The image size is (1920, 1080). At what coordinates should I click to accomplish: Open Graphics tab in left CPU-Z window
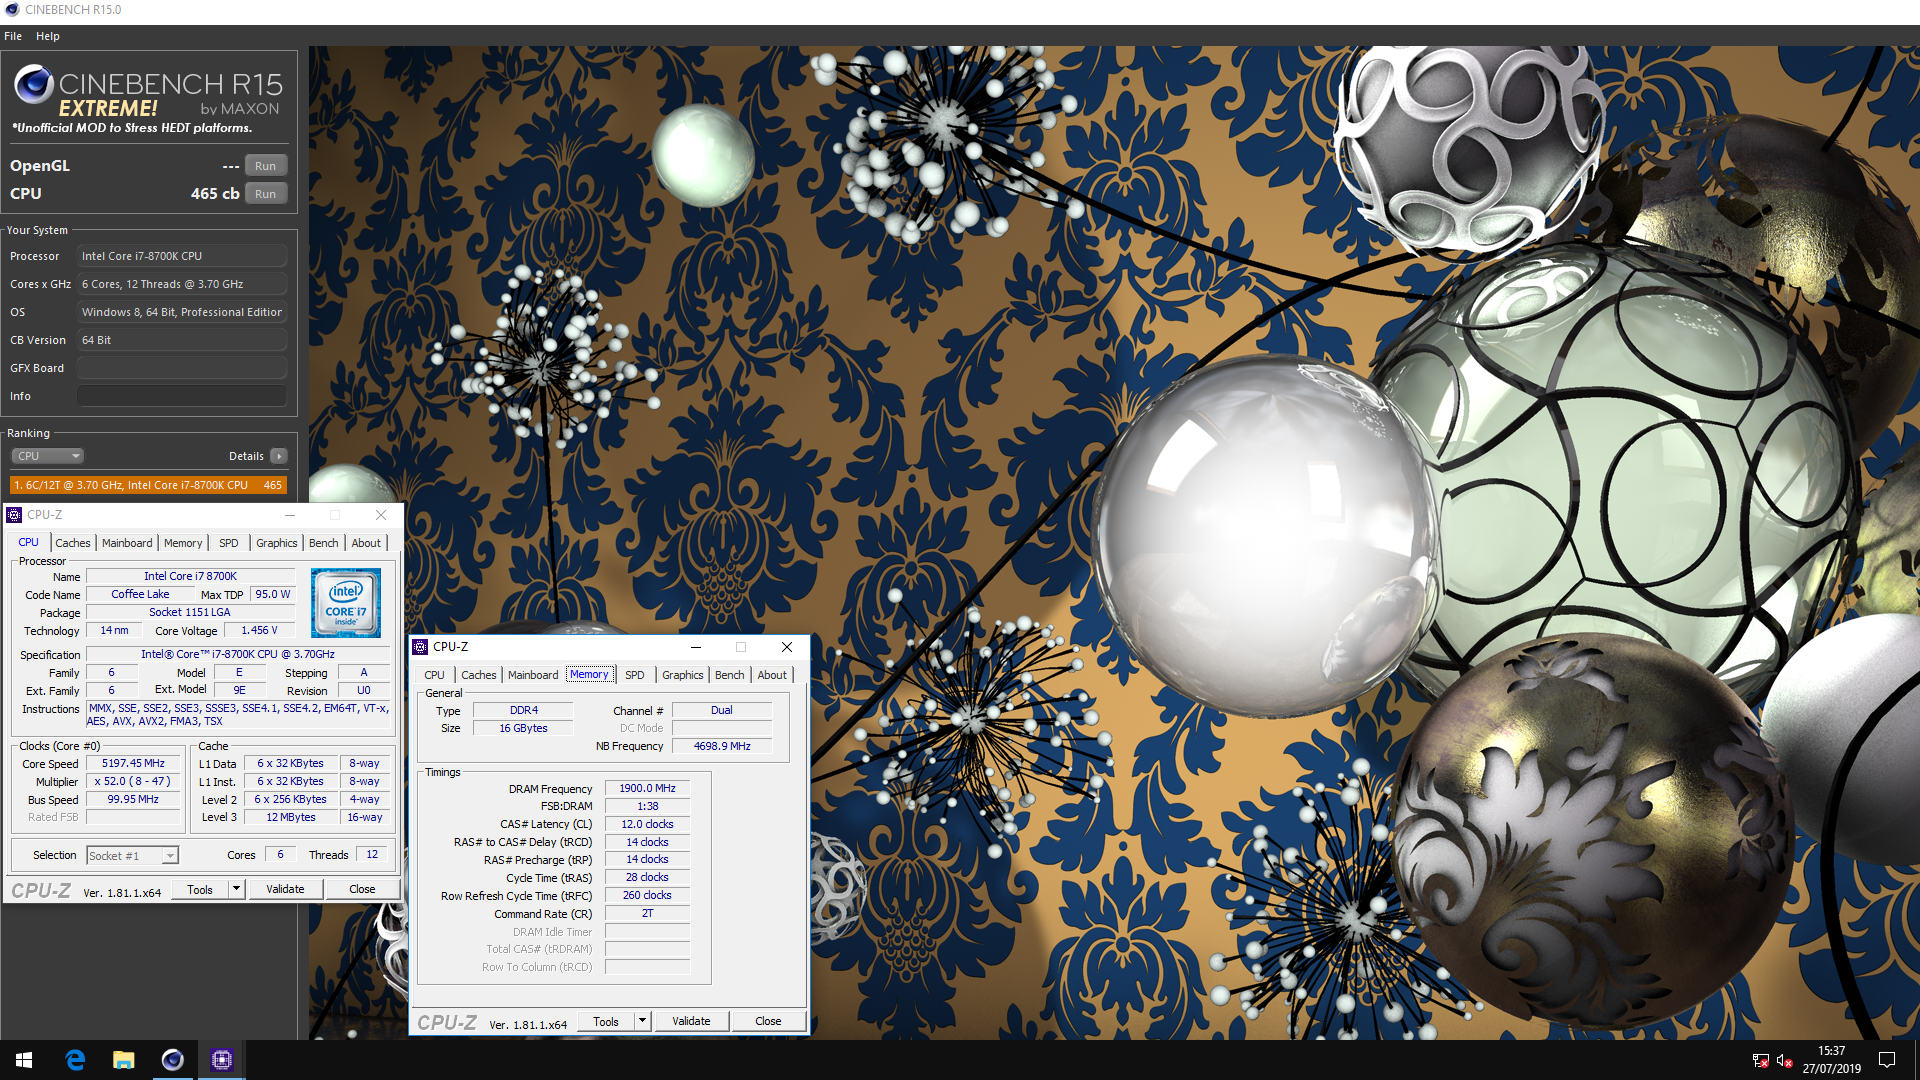click(277, 543)
